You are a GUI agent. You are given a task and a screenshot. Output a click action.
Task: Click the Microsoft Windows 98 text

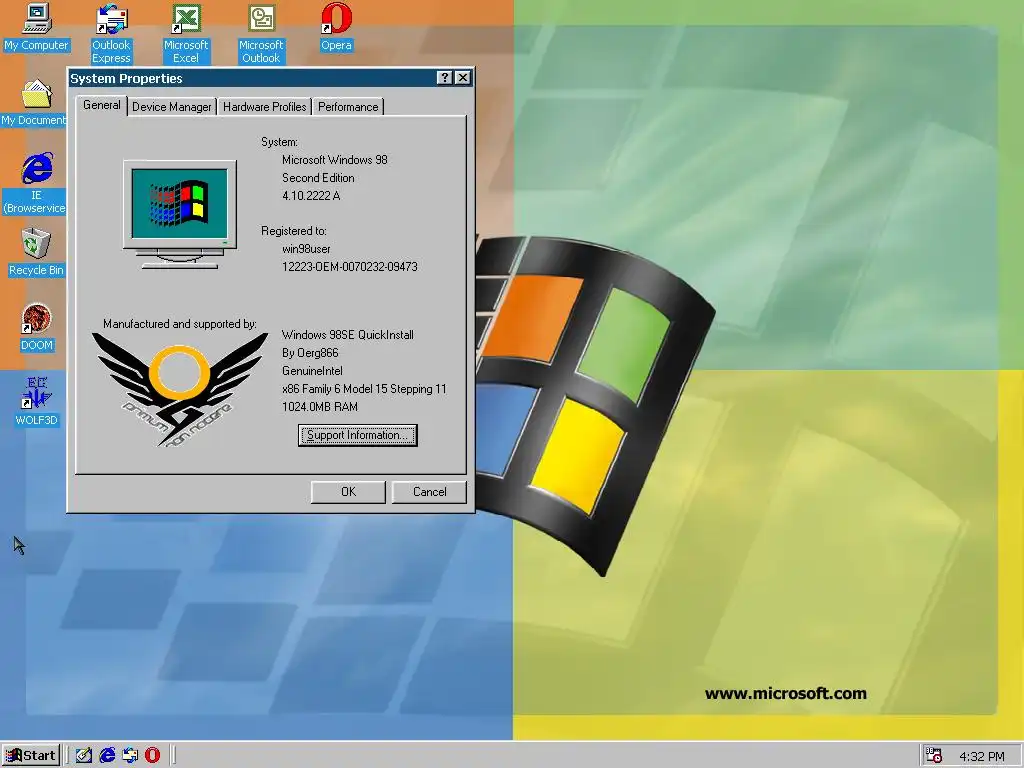334,159
